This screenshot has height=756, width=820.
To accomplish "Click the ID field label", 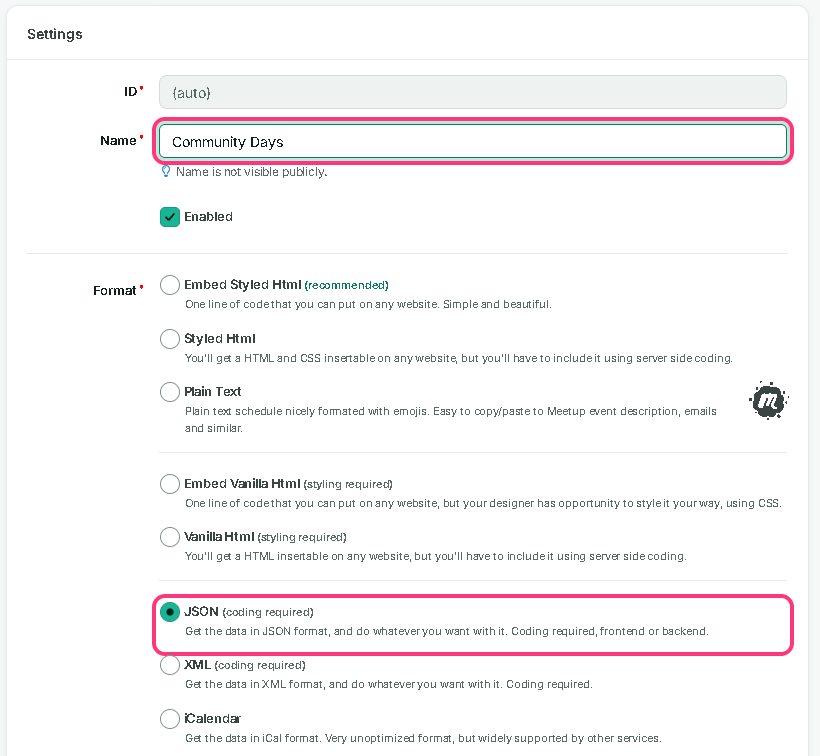I will (130, 91).
